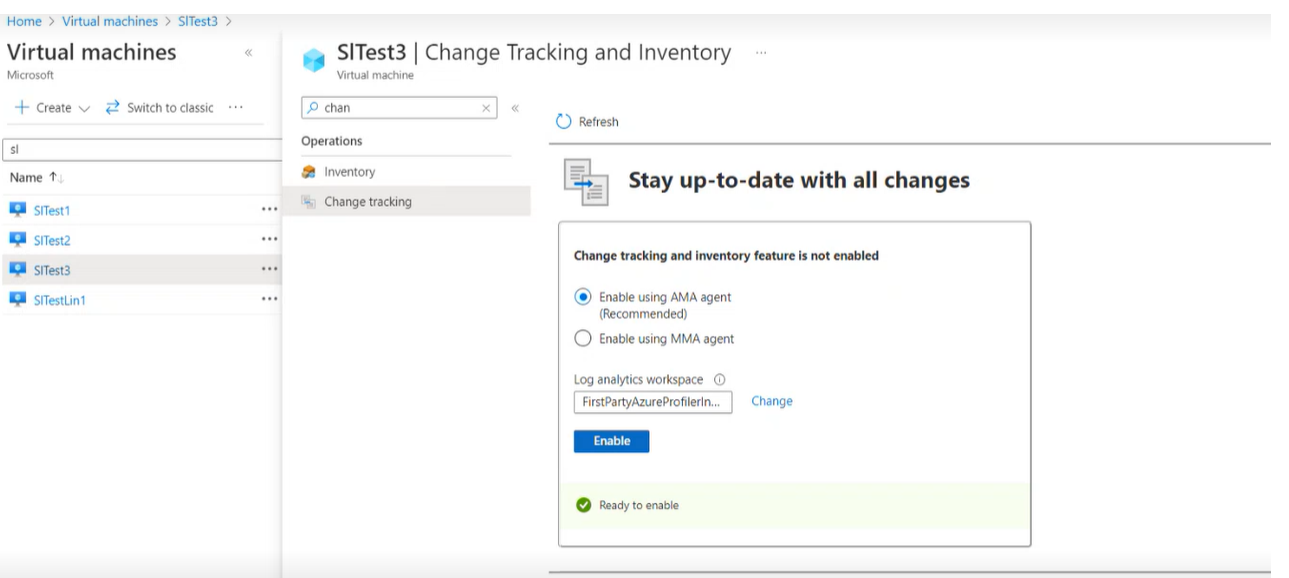Select Enable using MMA agent radio button
Viewport: 1289px width, 578px height.
click(x=583, y=339)
